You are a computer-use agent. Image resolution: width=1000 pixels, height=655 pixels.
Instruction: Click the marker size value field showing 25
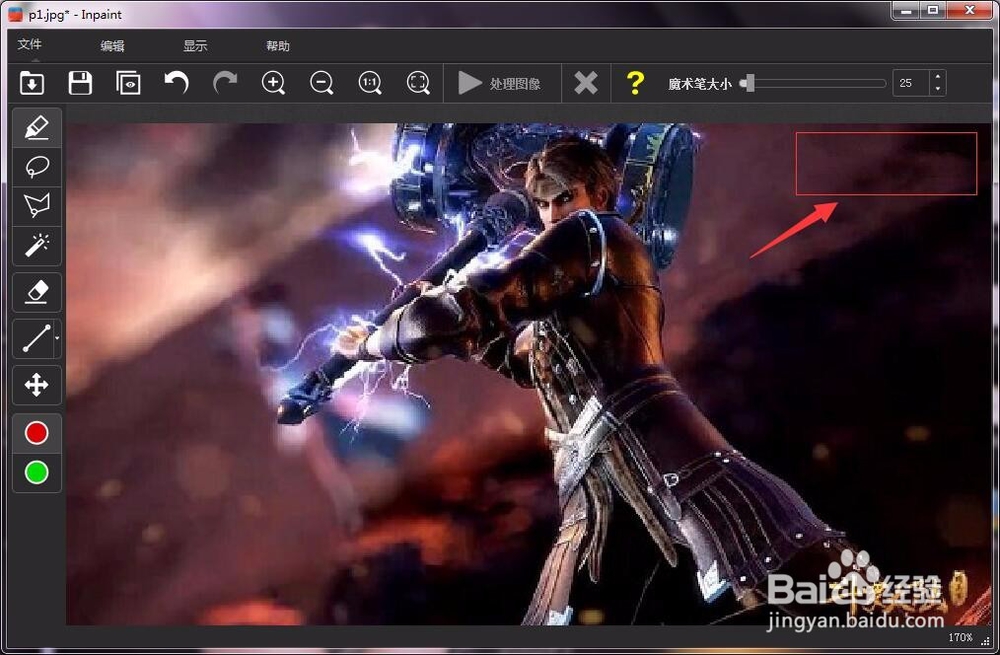(910, 83)
